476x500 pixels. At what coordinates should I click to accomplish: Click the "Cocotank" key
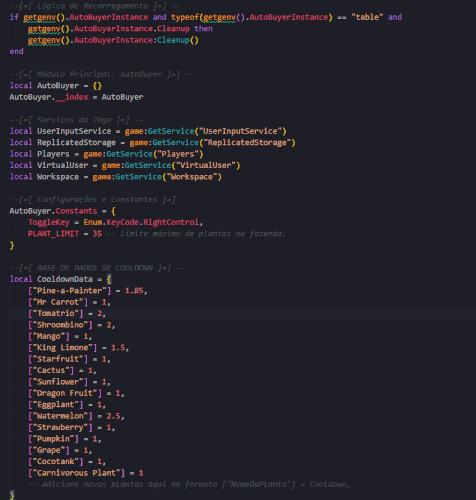55,461
